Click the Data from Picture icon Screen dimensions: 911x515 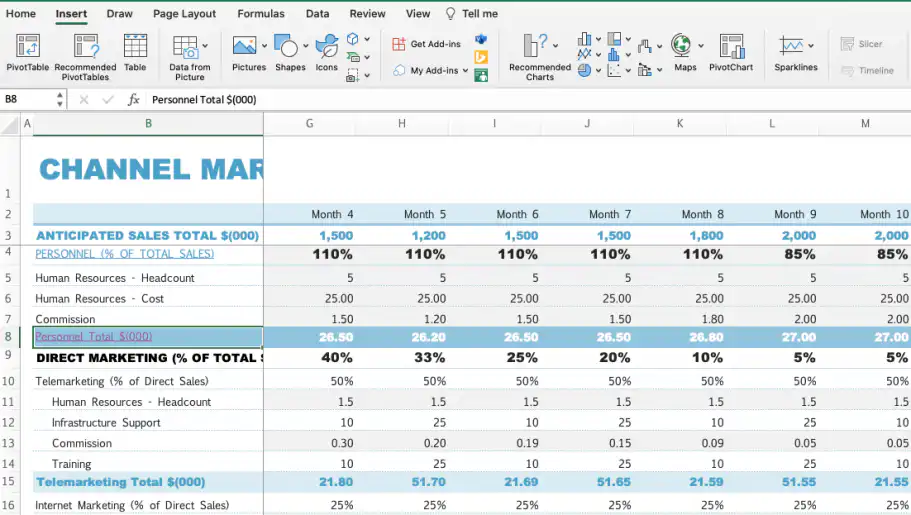point(185,47)
